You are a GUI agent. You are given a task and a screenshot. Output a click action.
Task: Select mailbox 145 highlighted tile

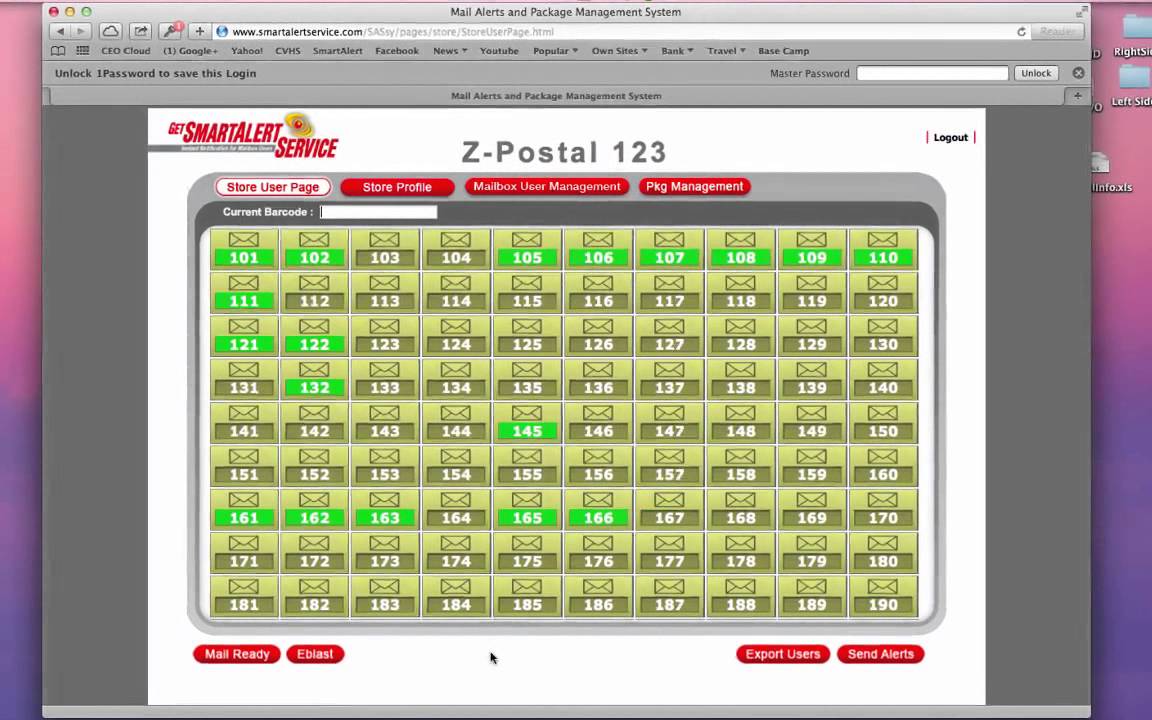[527, 422]
